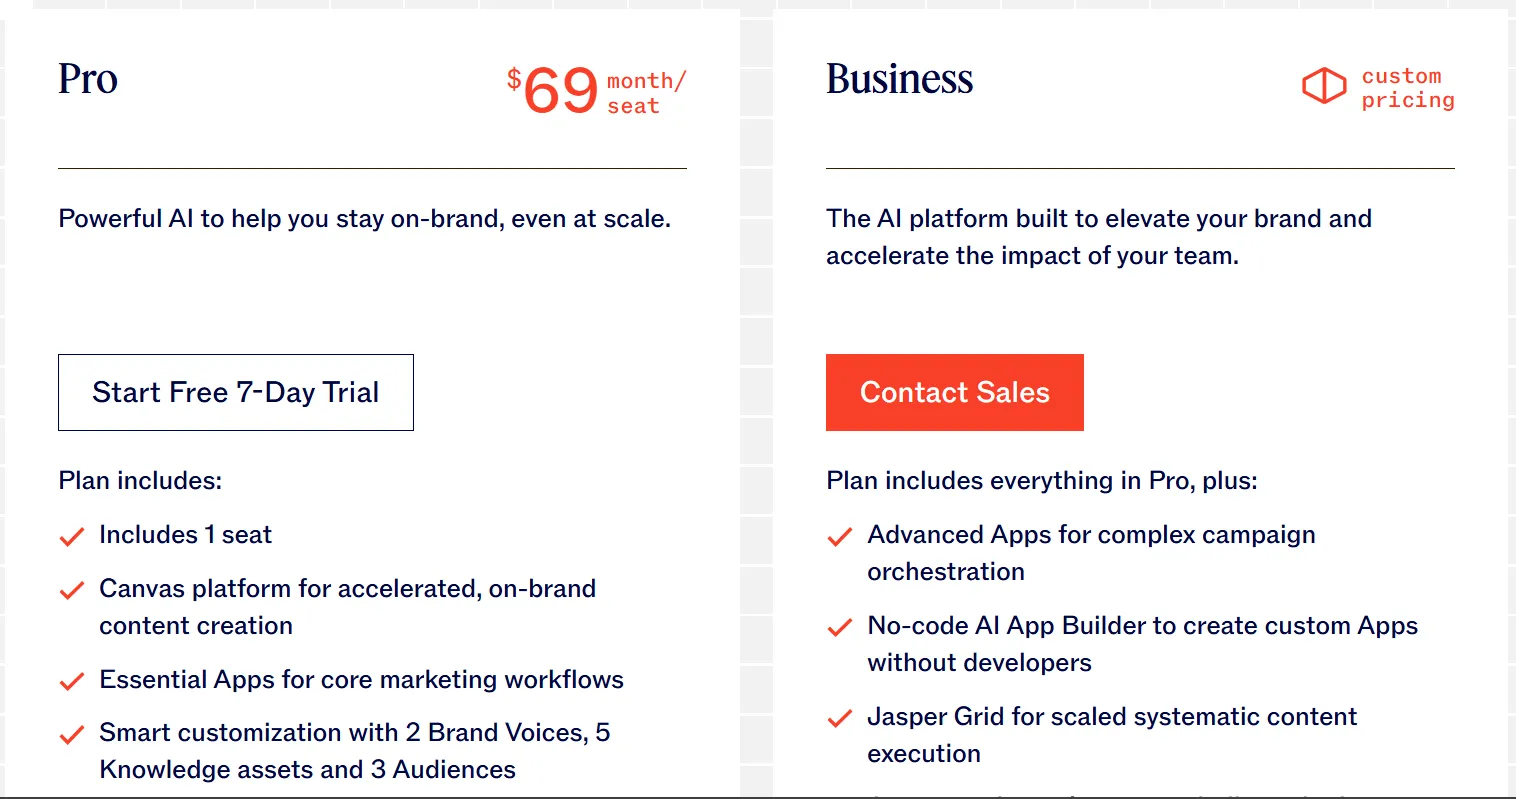Click the Business plan heading
The width and height of the screenshot is (1516, 799).
pos(899,79)
